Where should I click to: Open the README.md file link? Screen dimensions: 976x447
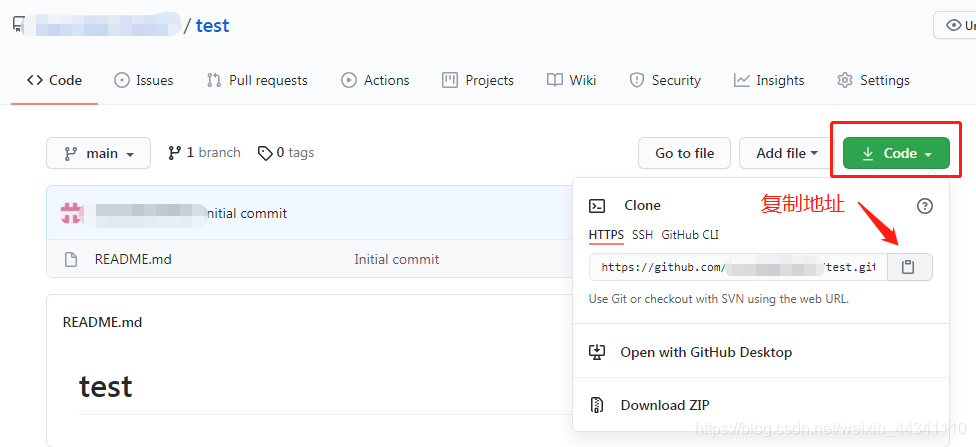[x=133, y=259]
